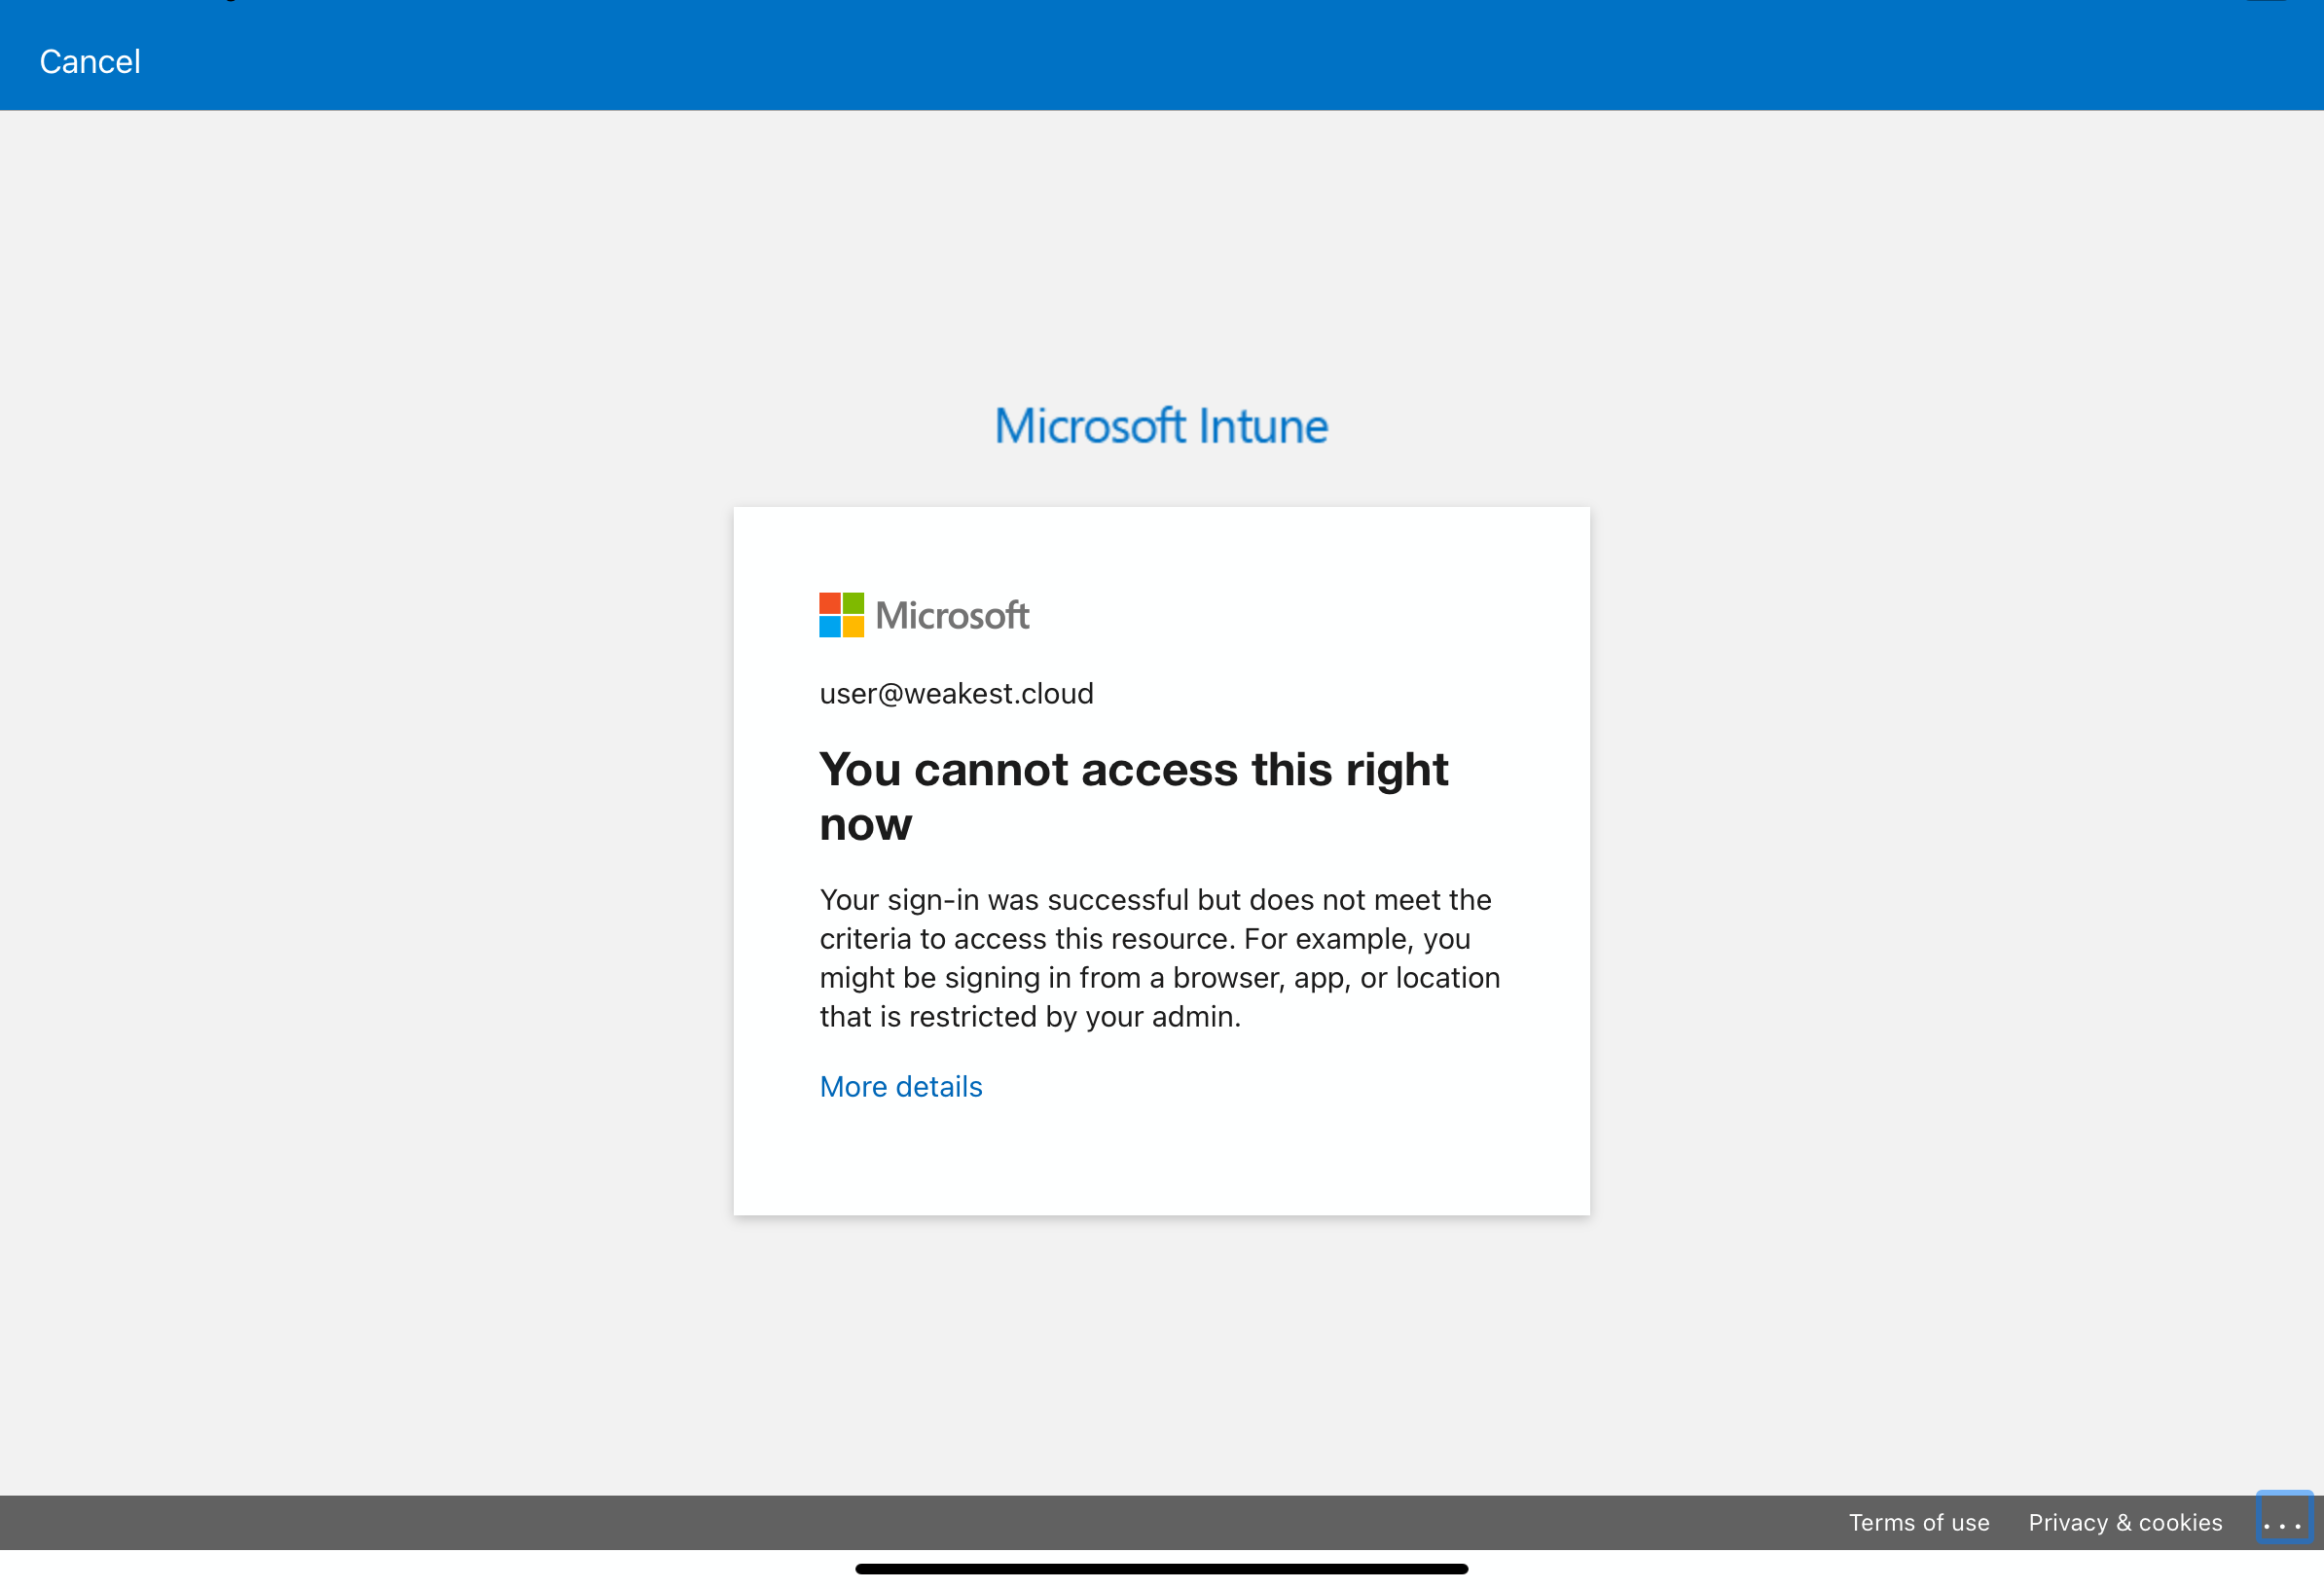
Task: Tap the Cancel button in header
Action: 90,62
